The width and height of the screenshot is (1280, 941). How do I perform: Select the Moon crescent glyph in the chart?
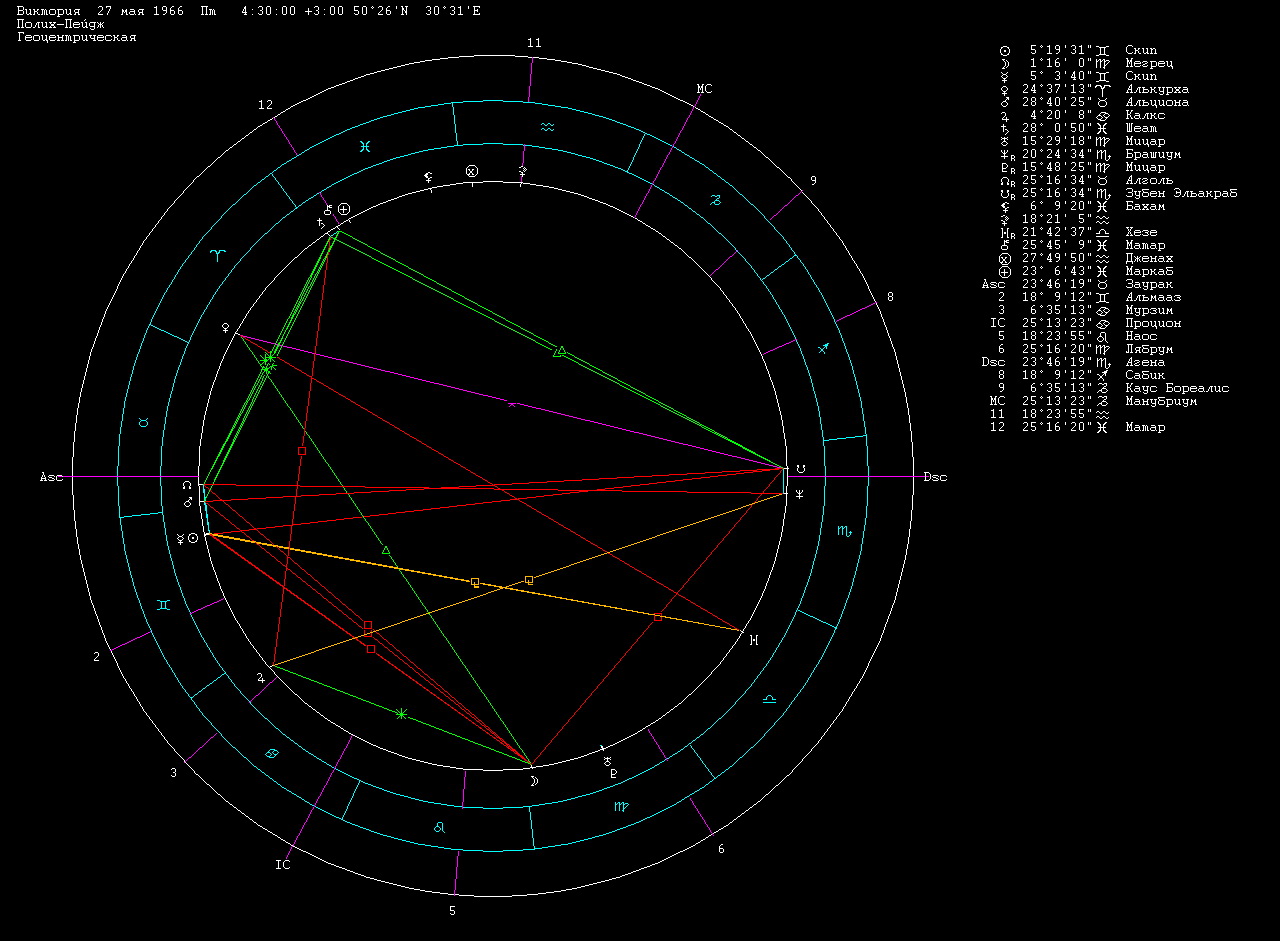click(x=534, y=781)
